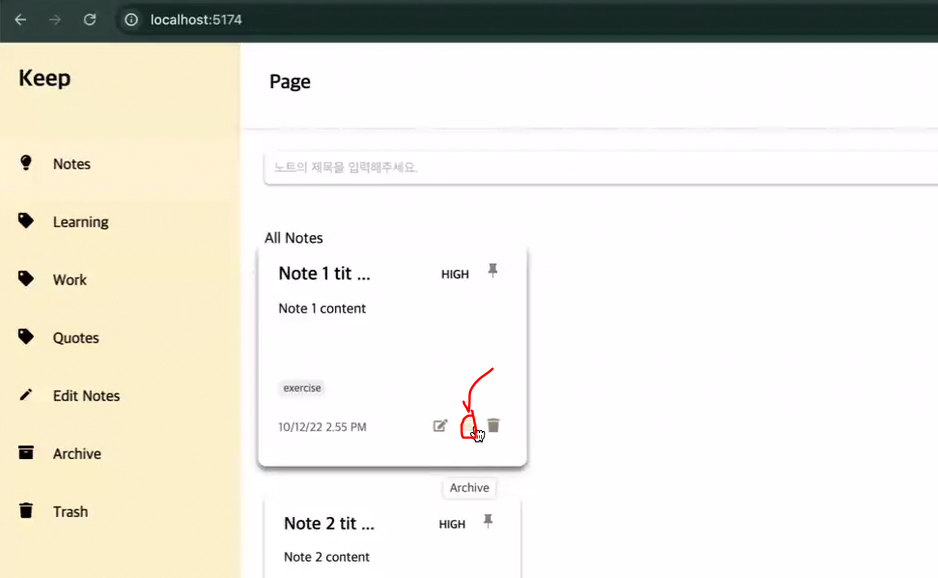Click the browser forward arrow

coord(55,20)
